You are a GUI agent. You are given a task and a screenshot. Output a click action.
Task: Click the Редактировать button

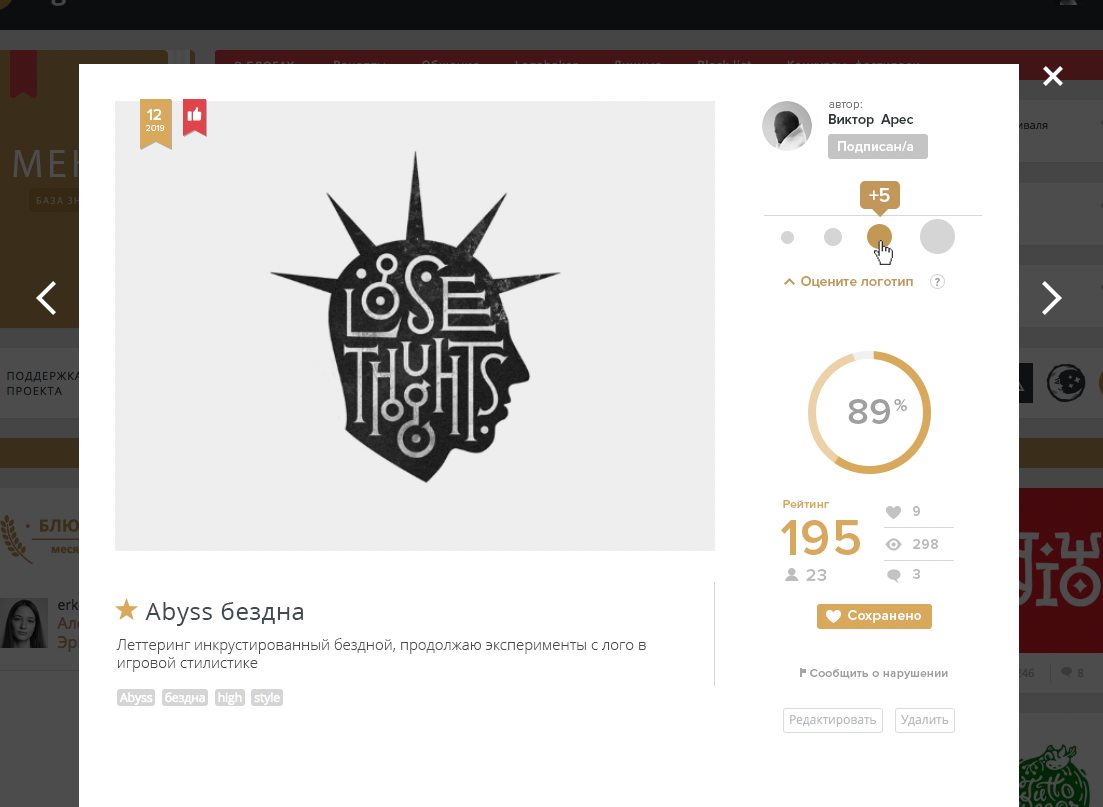832,720
